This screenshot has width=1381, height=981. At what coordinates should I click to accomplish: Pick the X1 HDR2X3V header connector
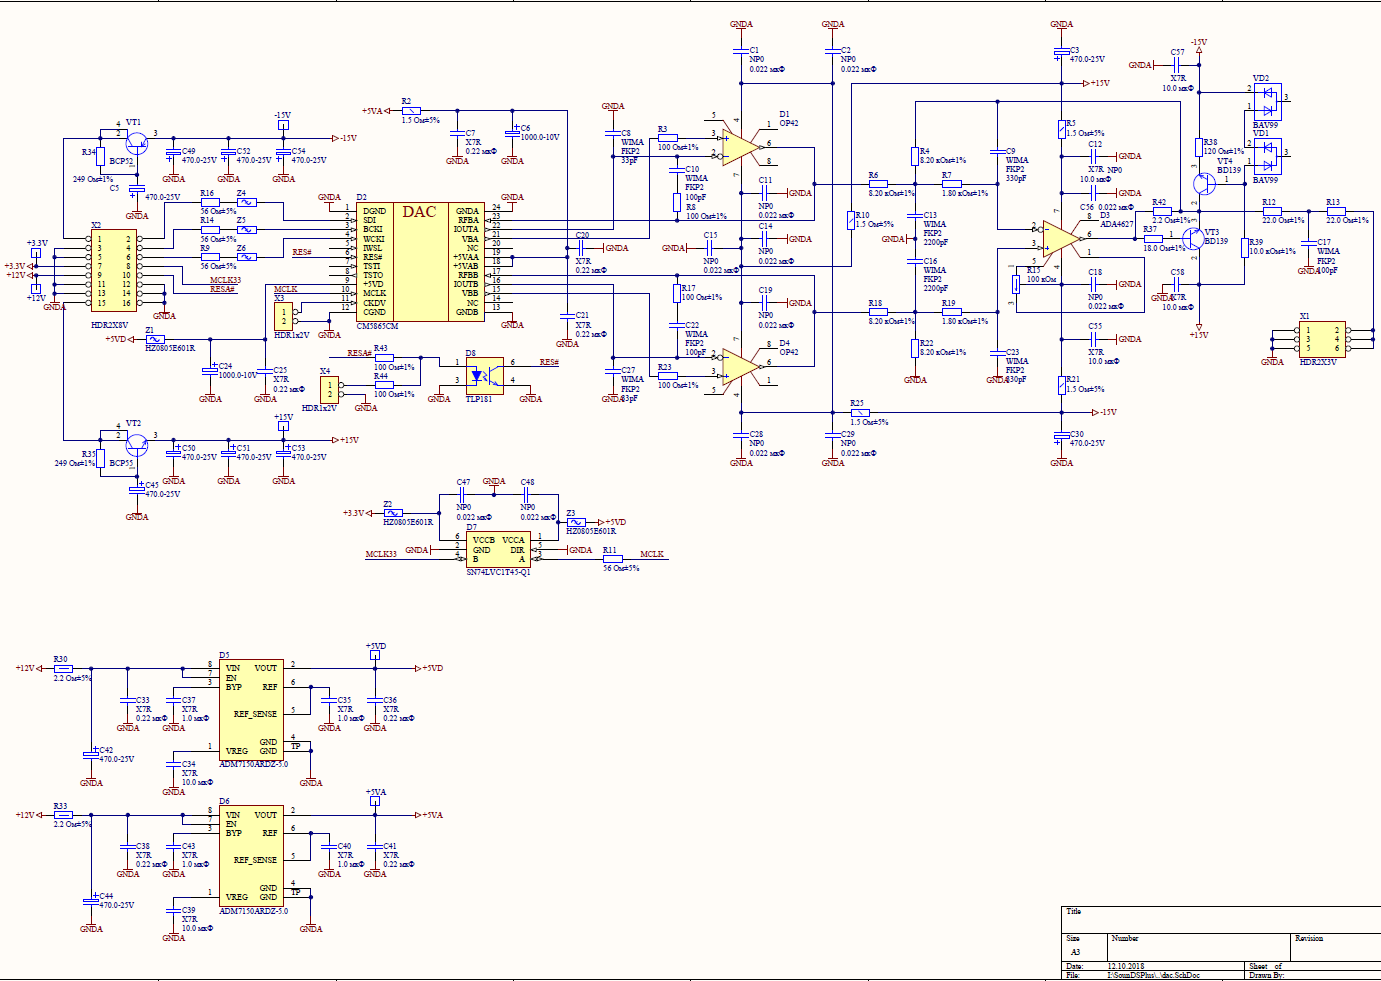pyautogui.click(x=1322, y=339)
